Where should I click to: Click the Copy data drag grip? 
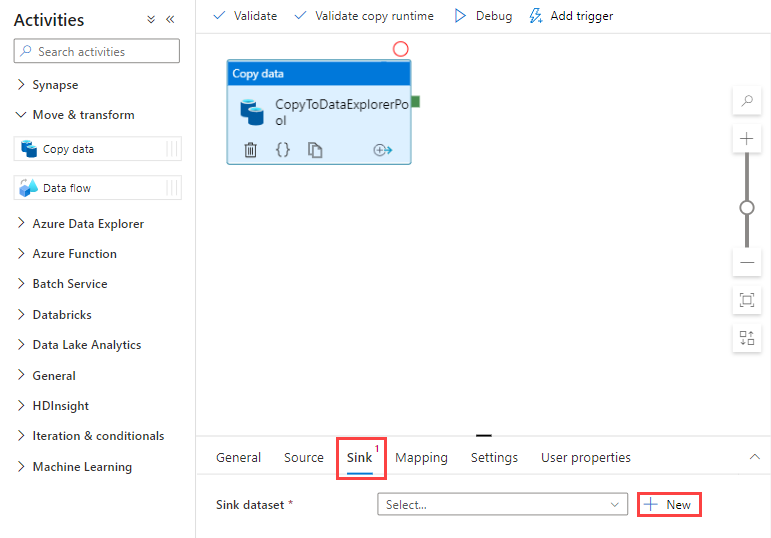[x=172, y=149]
